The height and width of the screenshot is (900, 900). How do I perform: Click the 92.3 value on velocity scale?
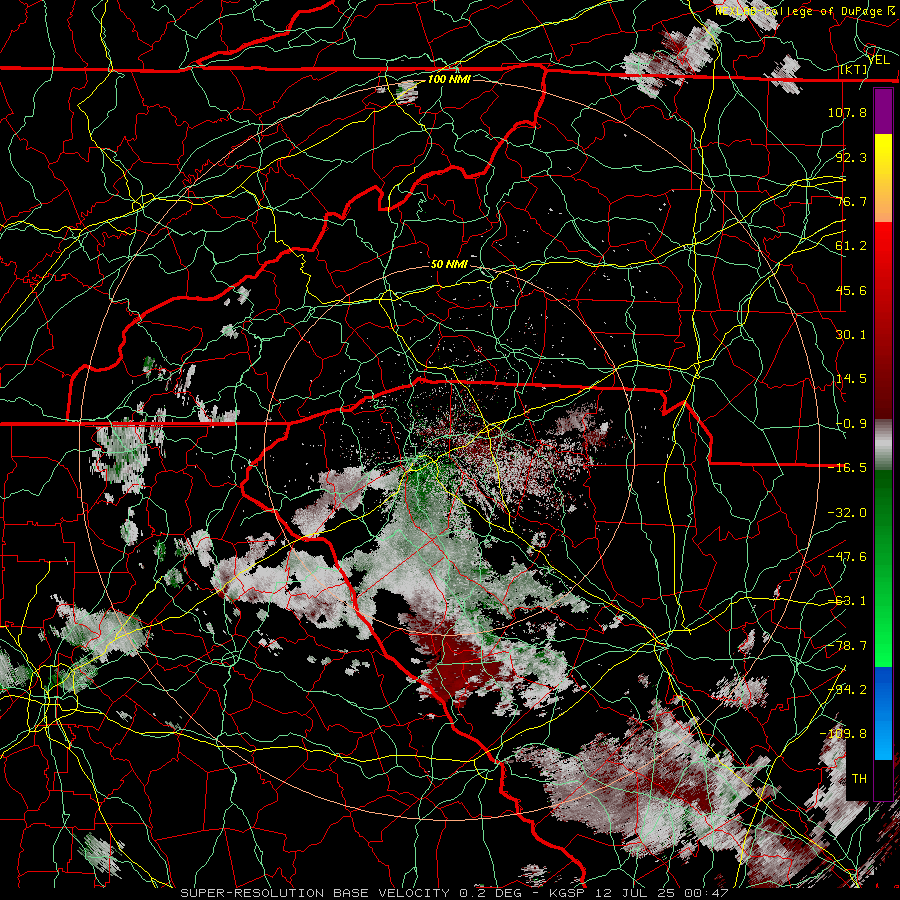(x=851, y=157)
